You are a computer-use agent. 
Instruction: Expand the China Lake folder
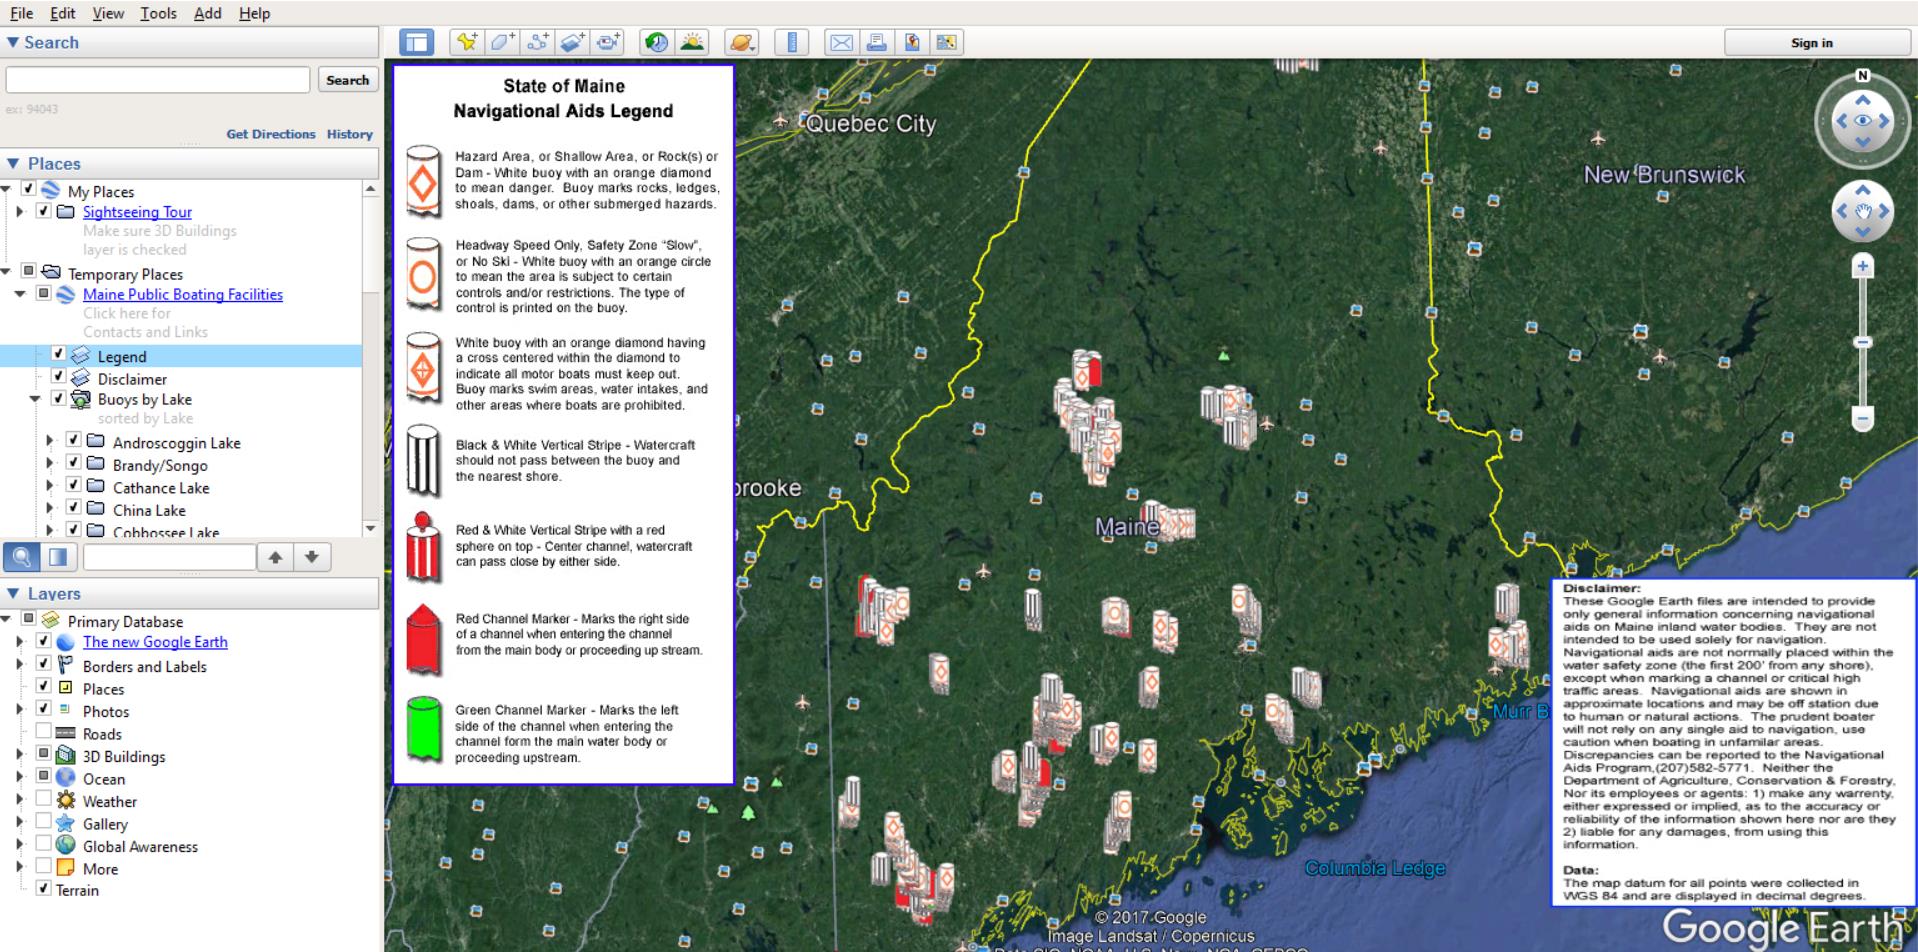pyautogui.click(x=50, y=510)
